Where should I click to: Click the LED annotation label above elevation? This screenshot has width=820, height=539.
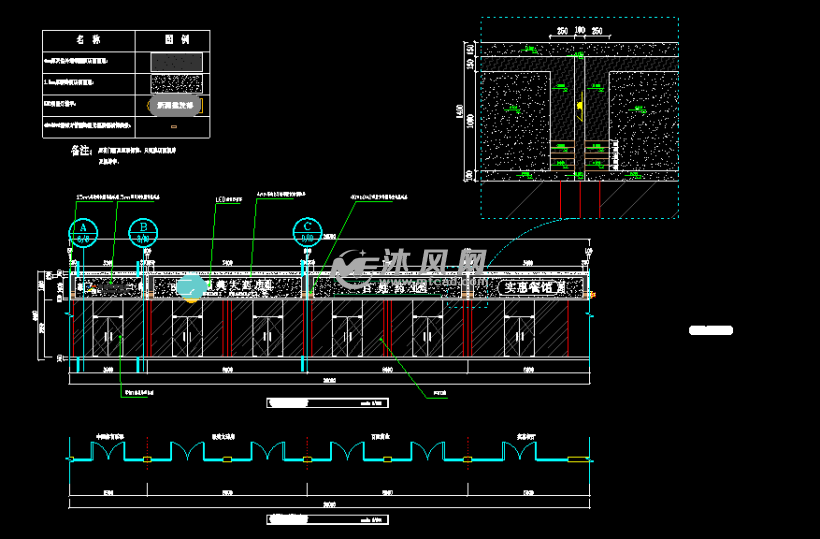point(227,199)
